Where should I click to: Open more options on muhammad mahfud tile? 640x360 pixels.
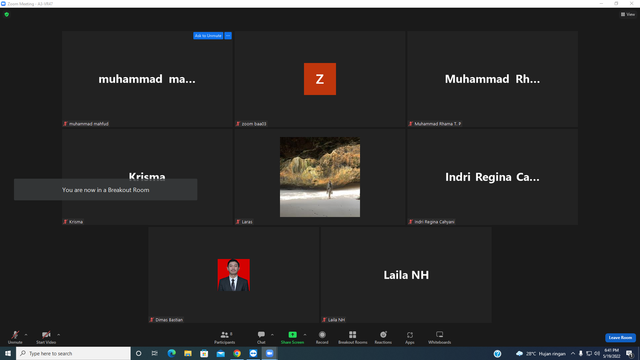[x=228, y=36]
